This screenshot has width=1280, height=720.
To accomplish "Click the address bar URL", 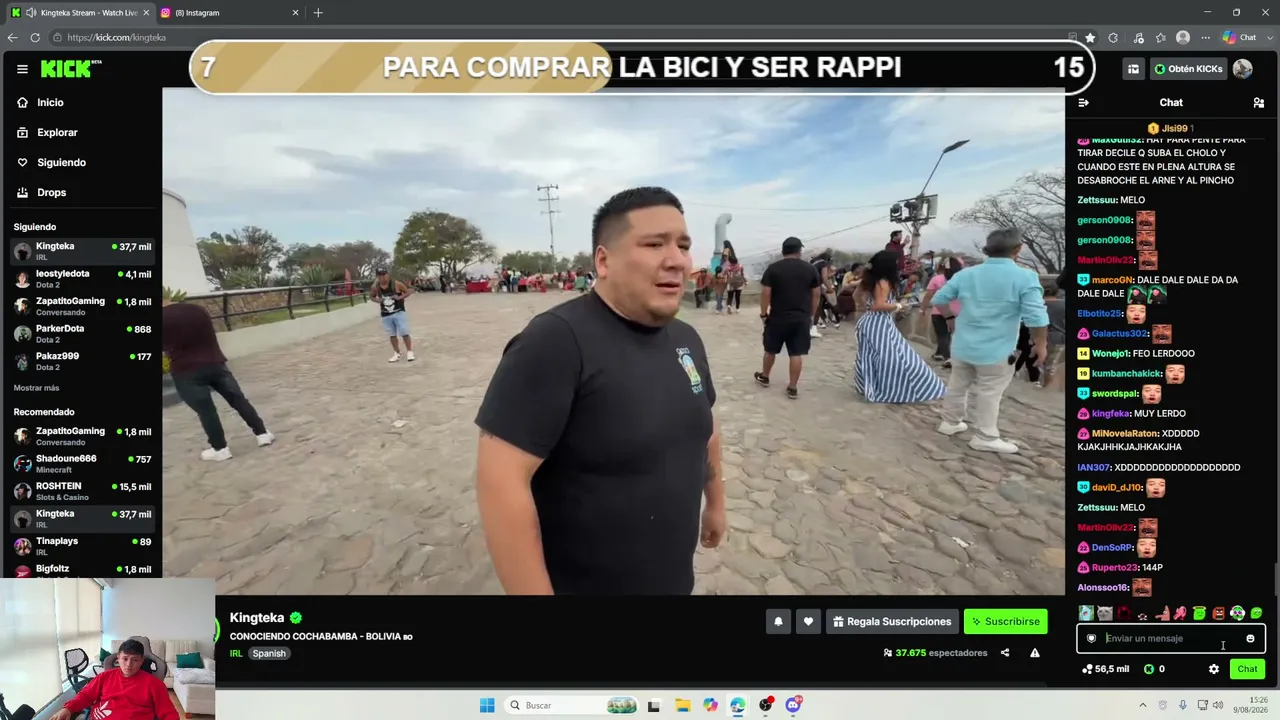I will click(116, 37).
